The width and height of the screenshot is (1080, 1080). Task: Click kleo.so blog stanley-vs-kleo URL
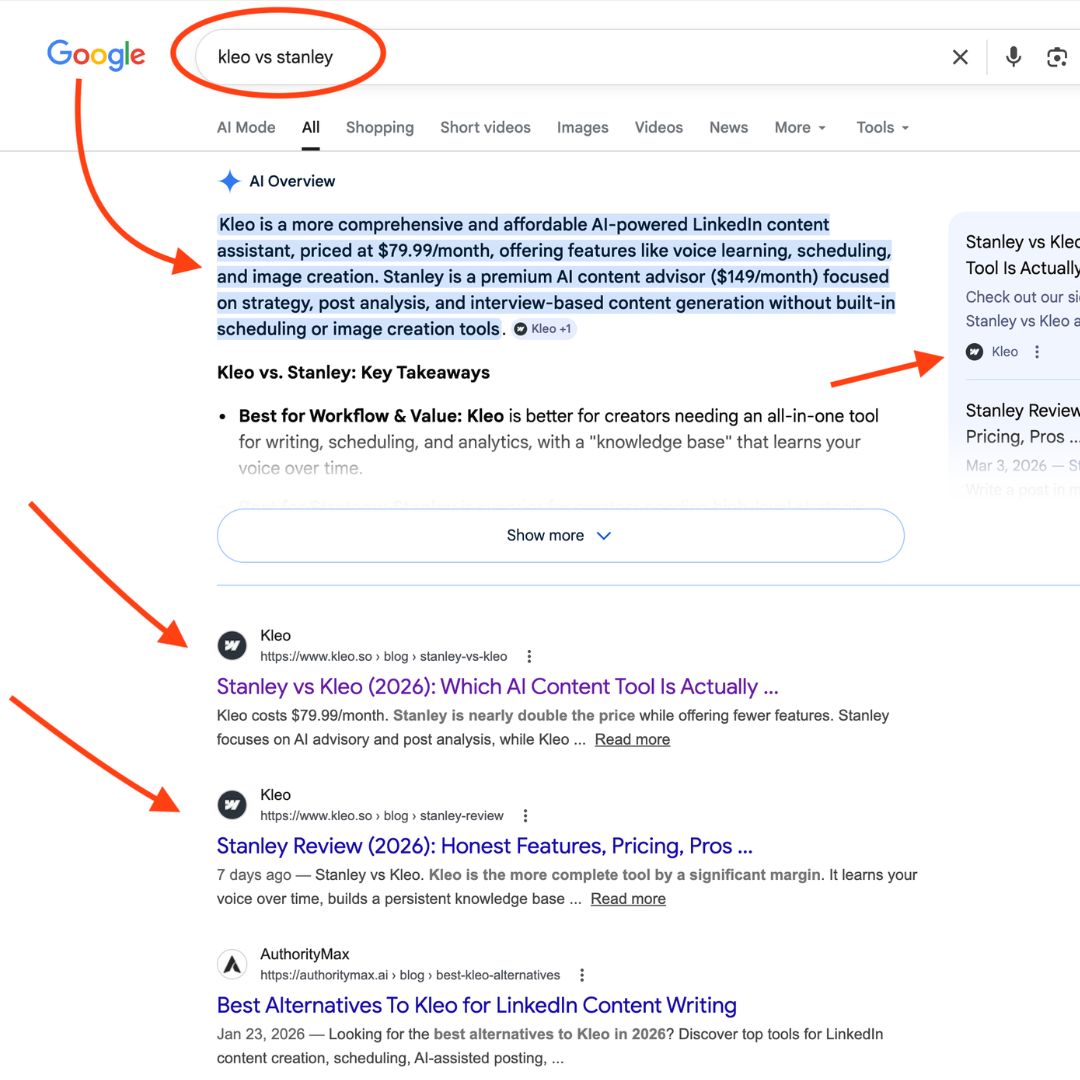(384, 656)
